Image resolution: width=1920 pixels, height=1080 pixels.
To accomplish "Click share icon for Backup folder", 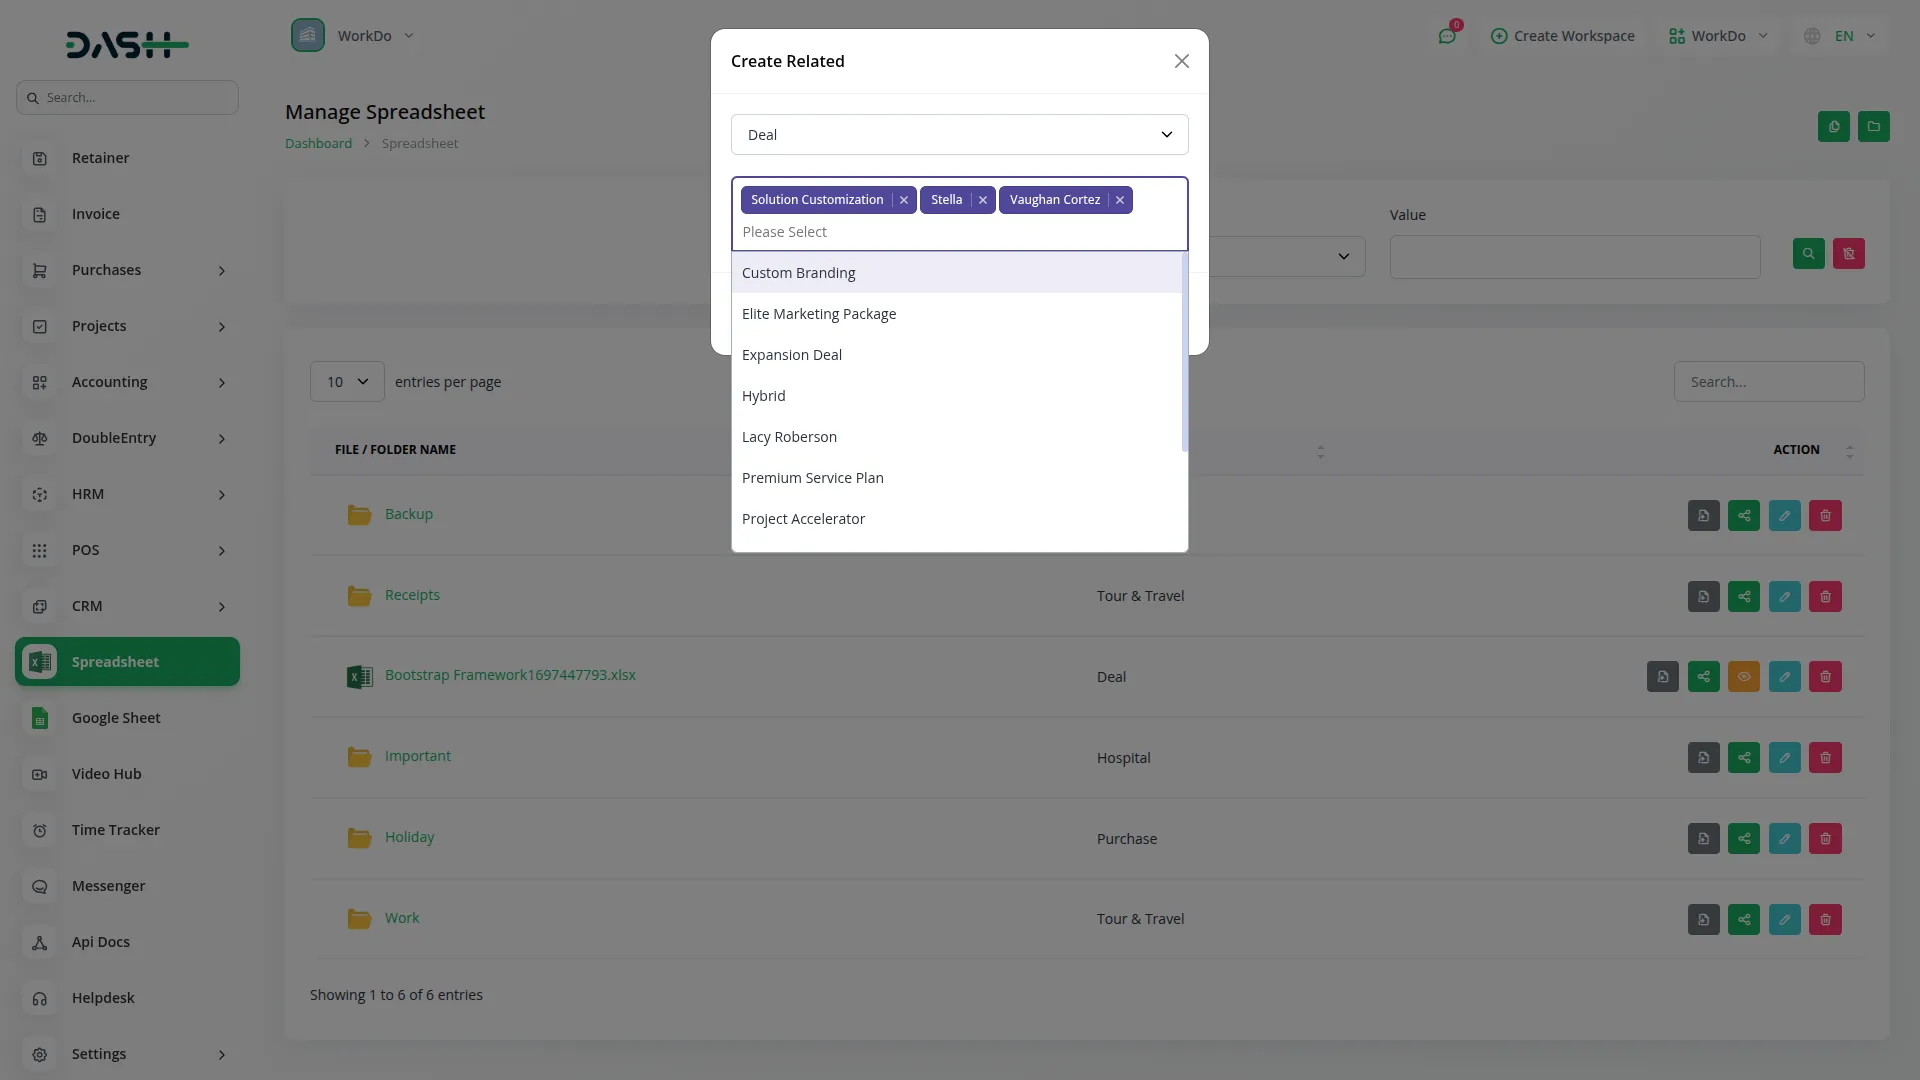I will tap(1744, 516).
